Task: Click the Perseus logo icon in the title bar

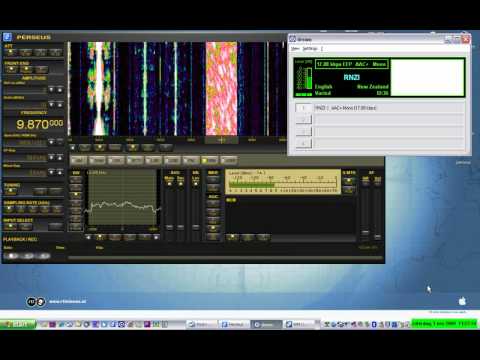Action: [x=8, y=37]
